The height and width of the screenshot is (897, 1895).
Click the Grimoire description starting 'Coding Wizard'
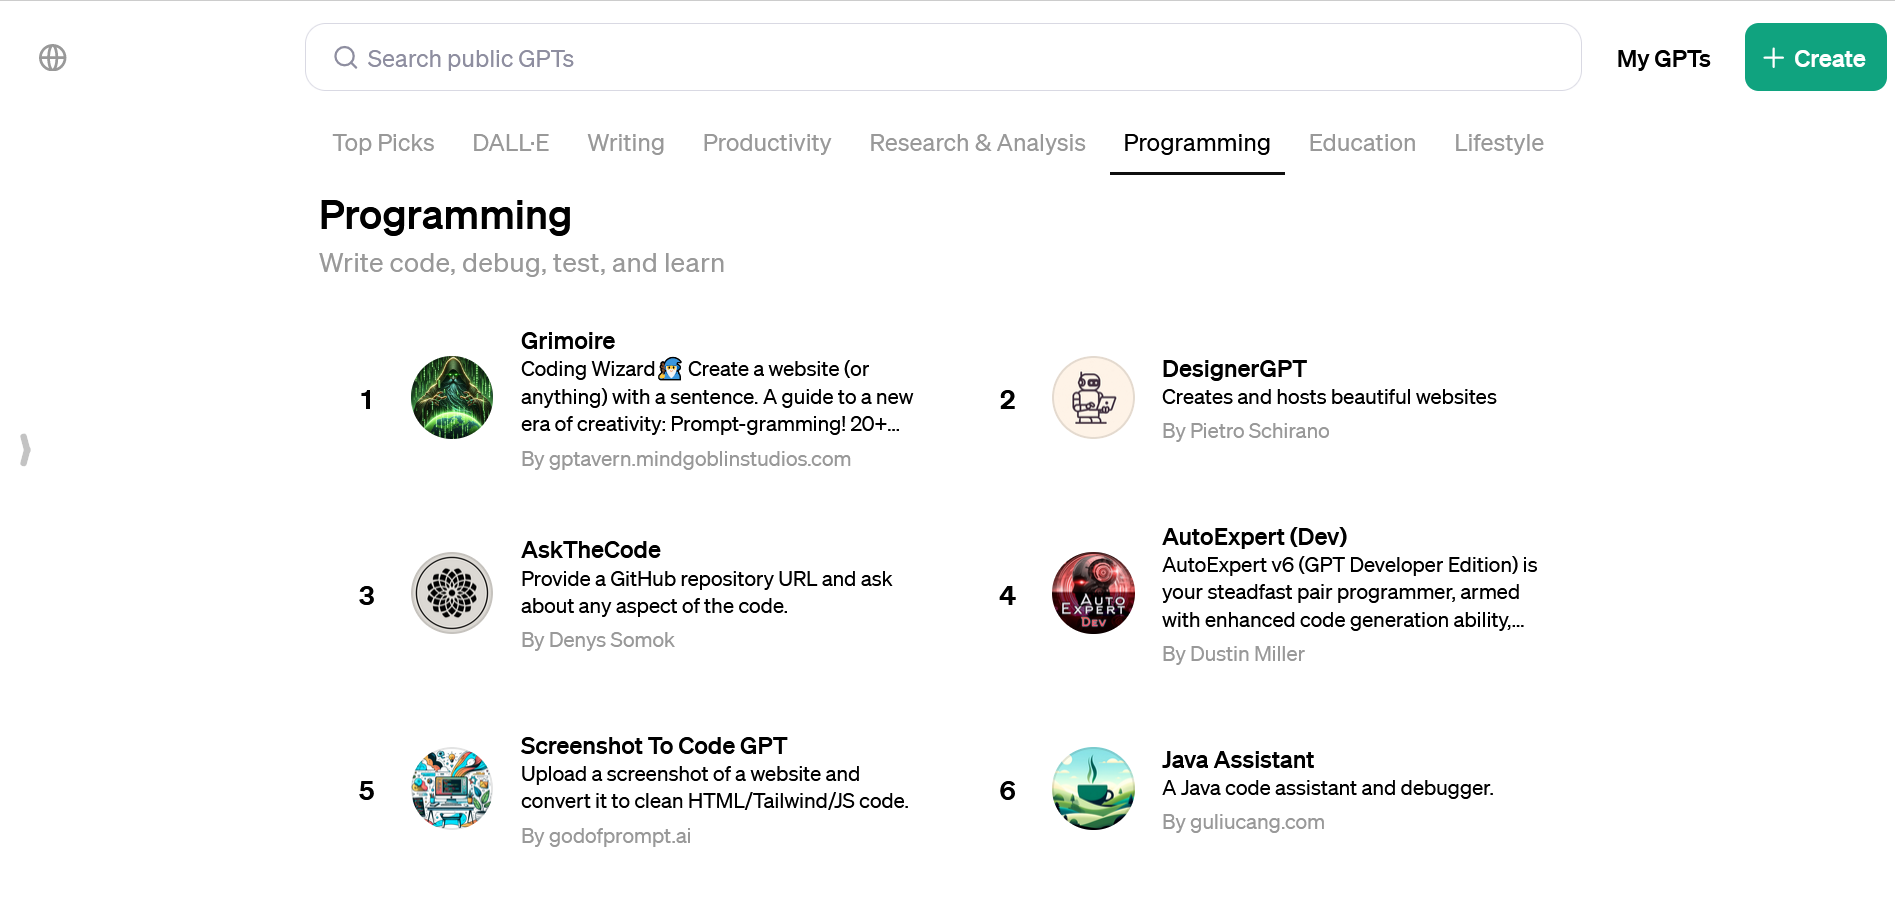tap(717, 397)
